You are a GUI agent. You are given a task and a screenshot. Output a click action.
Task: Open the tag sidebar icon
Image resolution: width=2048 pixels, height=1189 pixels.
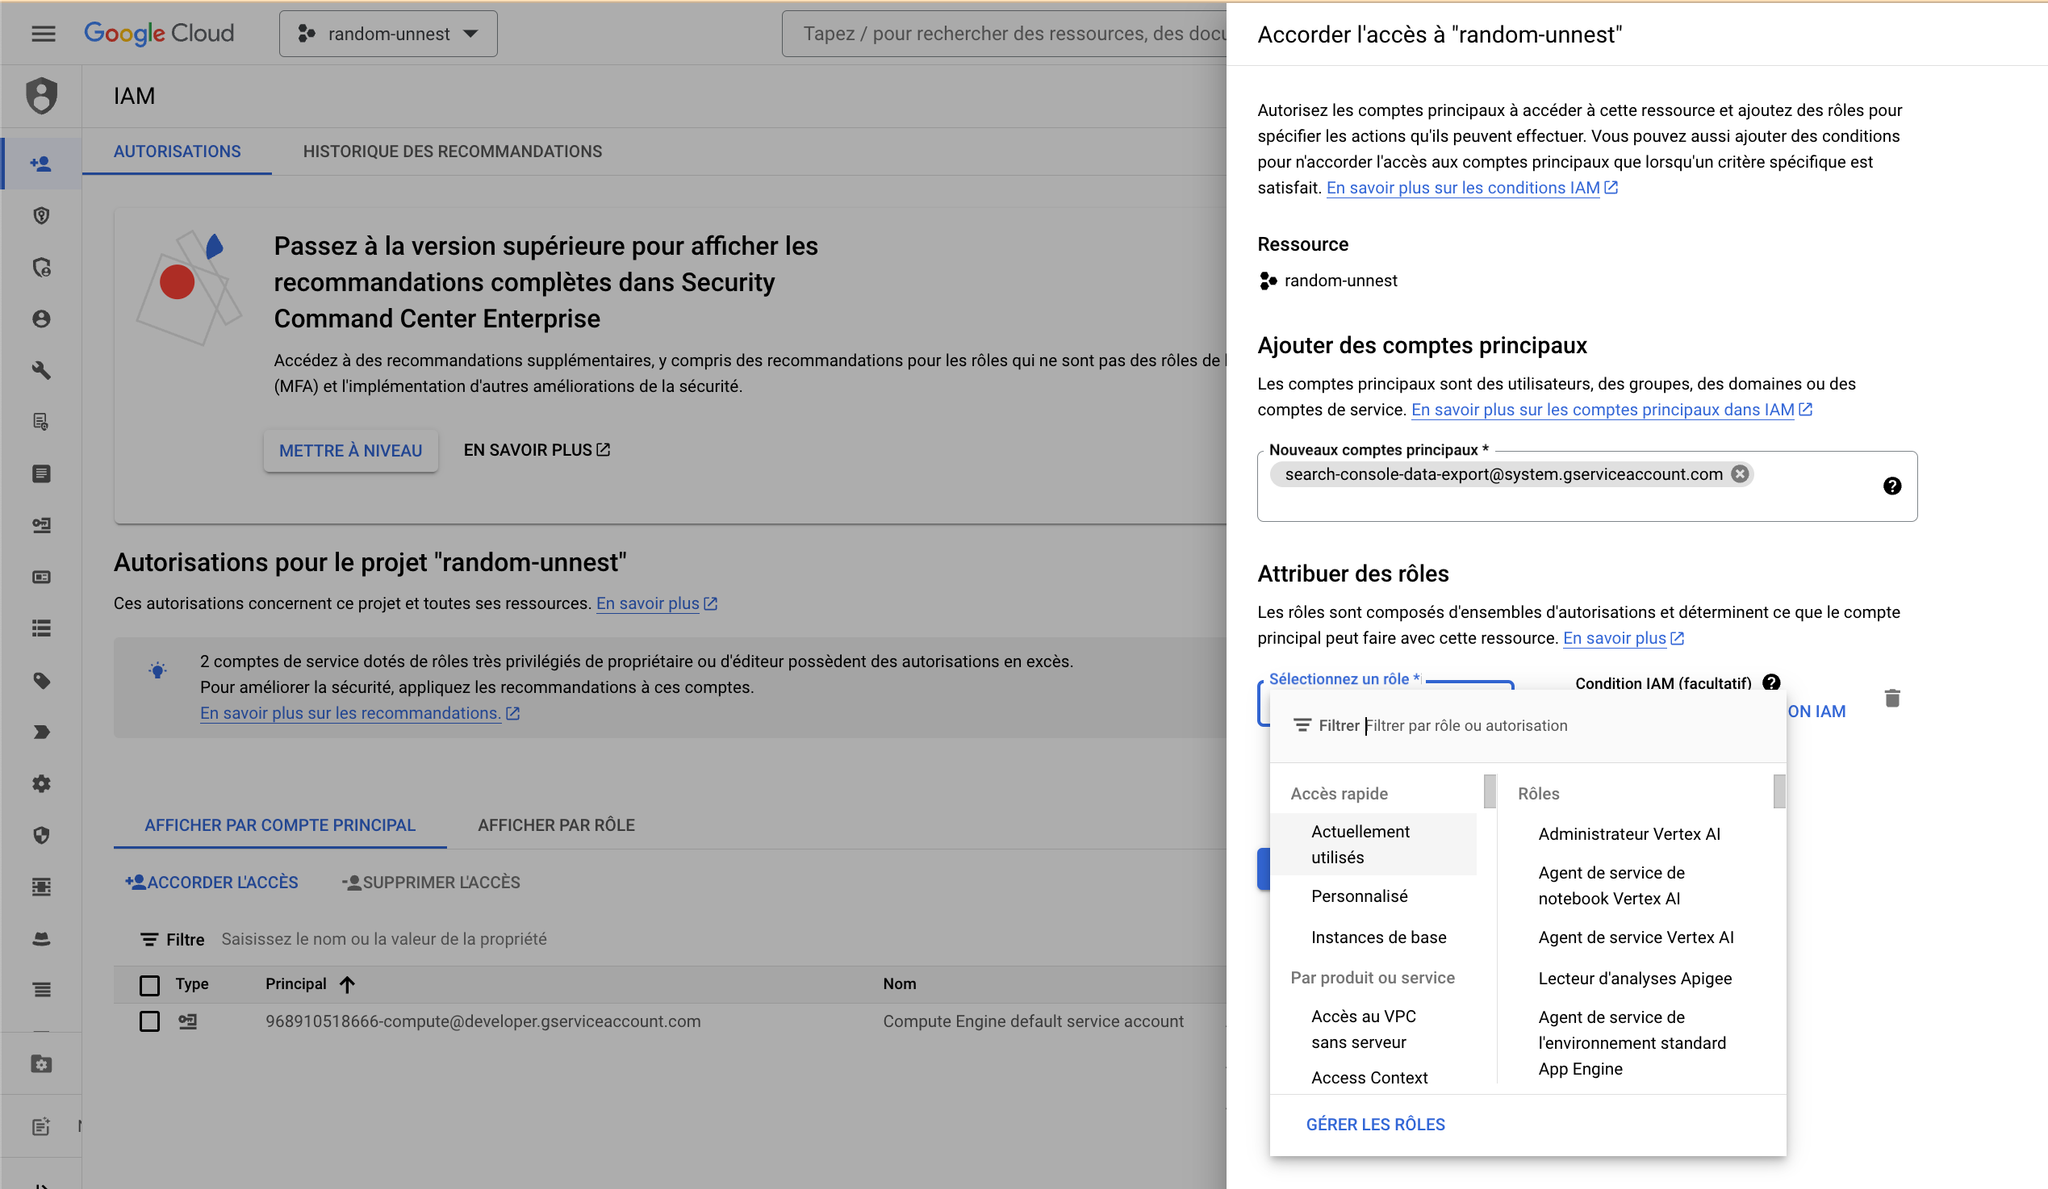(x=41, y=680)
